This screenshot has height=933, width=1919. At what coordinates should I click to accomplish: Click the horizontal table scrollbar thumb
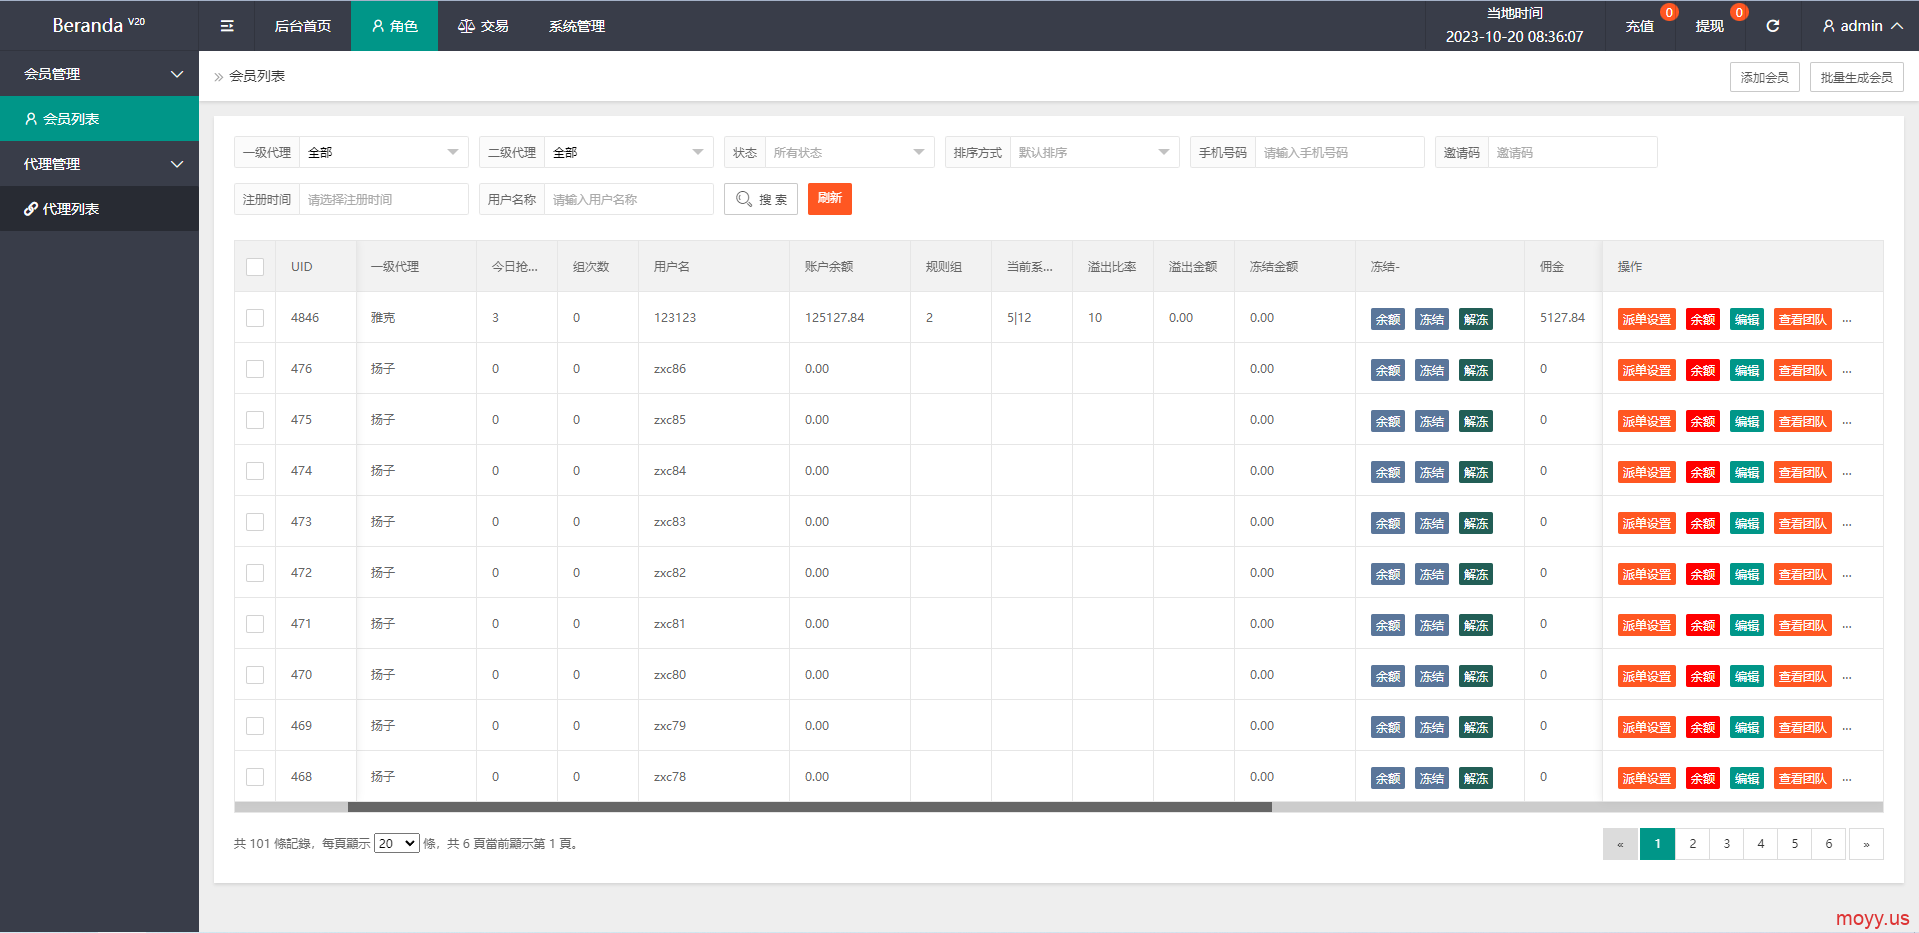(810, 807)
